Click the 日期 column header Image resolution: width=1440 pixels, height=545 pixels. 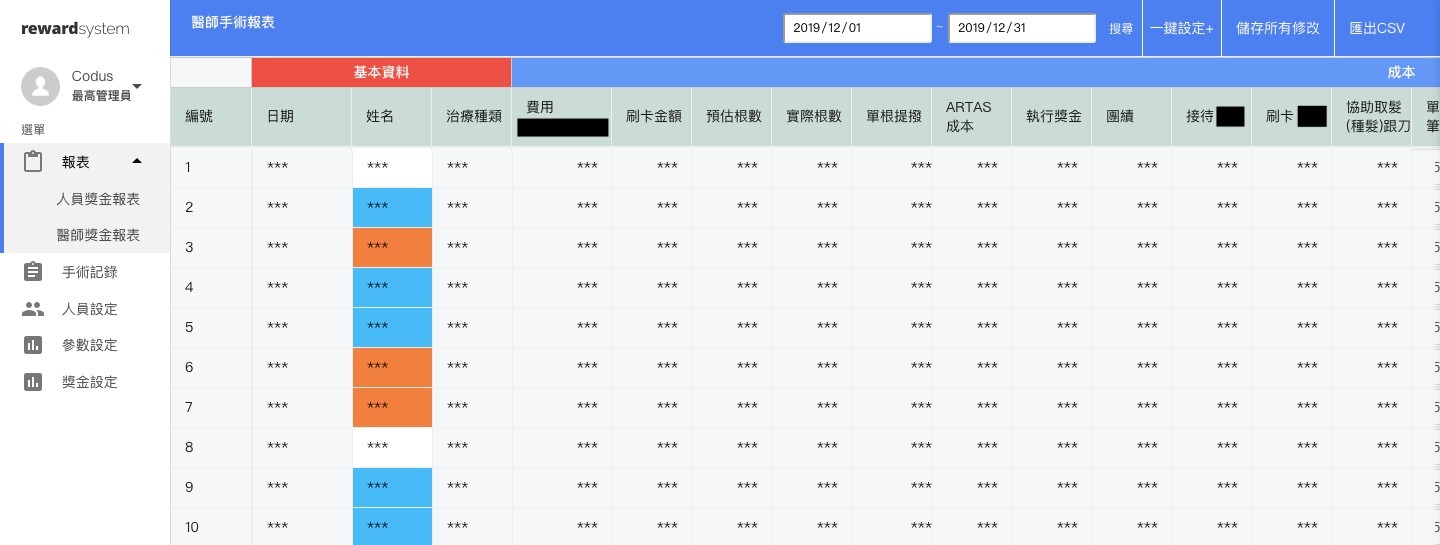tap(301, 117)
